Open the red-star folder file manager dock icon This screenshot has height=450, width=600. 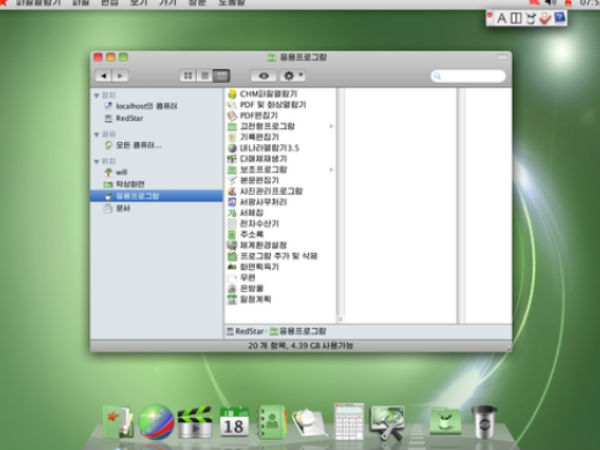click(118, 422)
